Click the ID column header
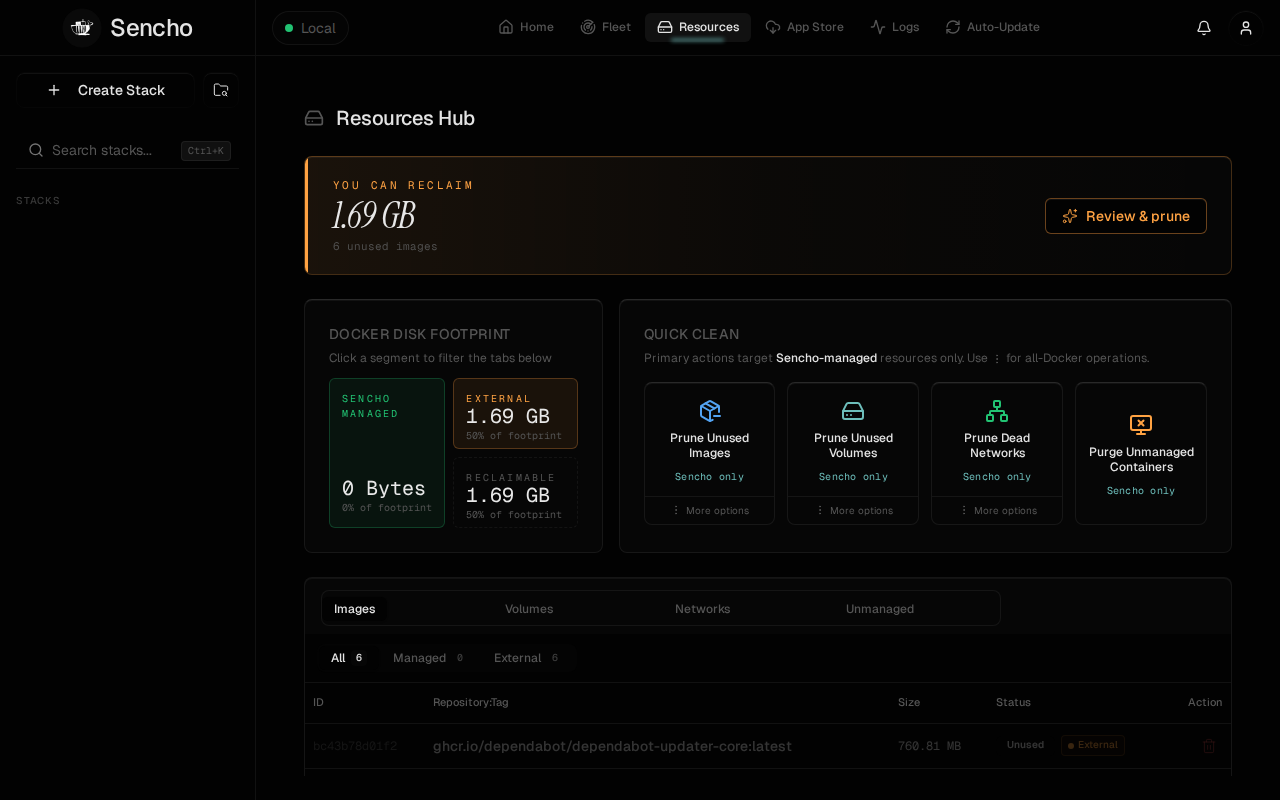This screenshot has height=800, width=1280. pyautogui.click(x=319, y=702)
